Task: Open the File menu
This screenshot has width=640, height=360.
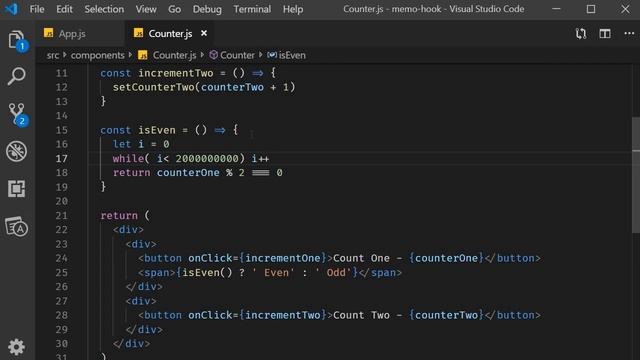Action: (x=37, y=9)
